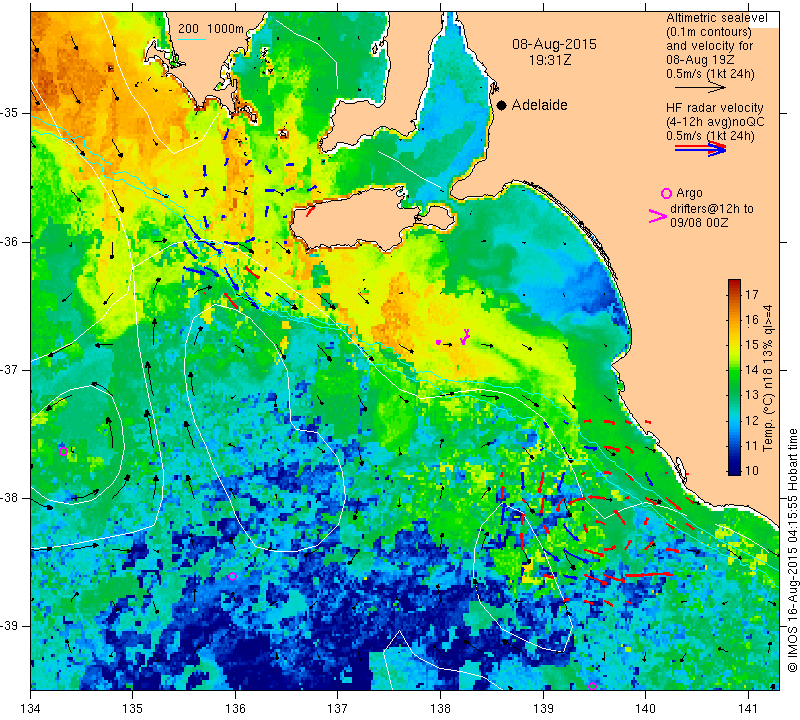Click the dark blue bottom of temperature colorbar
Image resolution: width=800 pixels, height=720 pixels.
click(734, 469)
